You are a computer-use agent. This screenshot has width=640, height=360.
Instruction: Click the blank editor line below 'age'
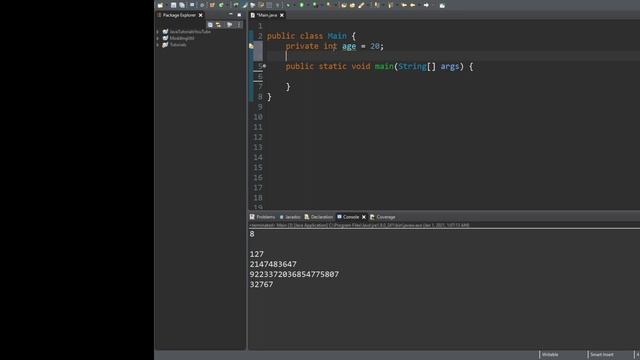click(x=453, y=56)
